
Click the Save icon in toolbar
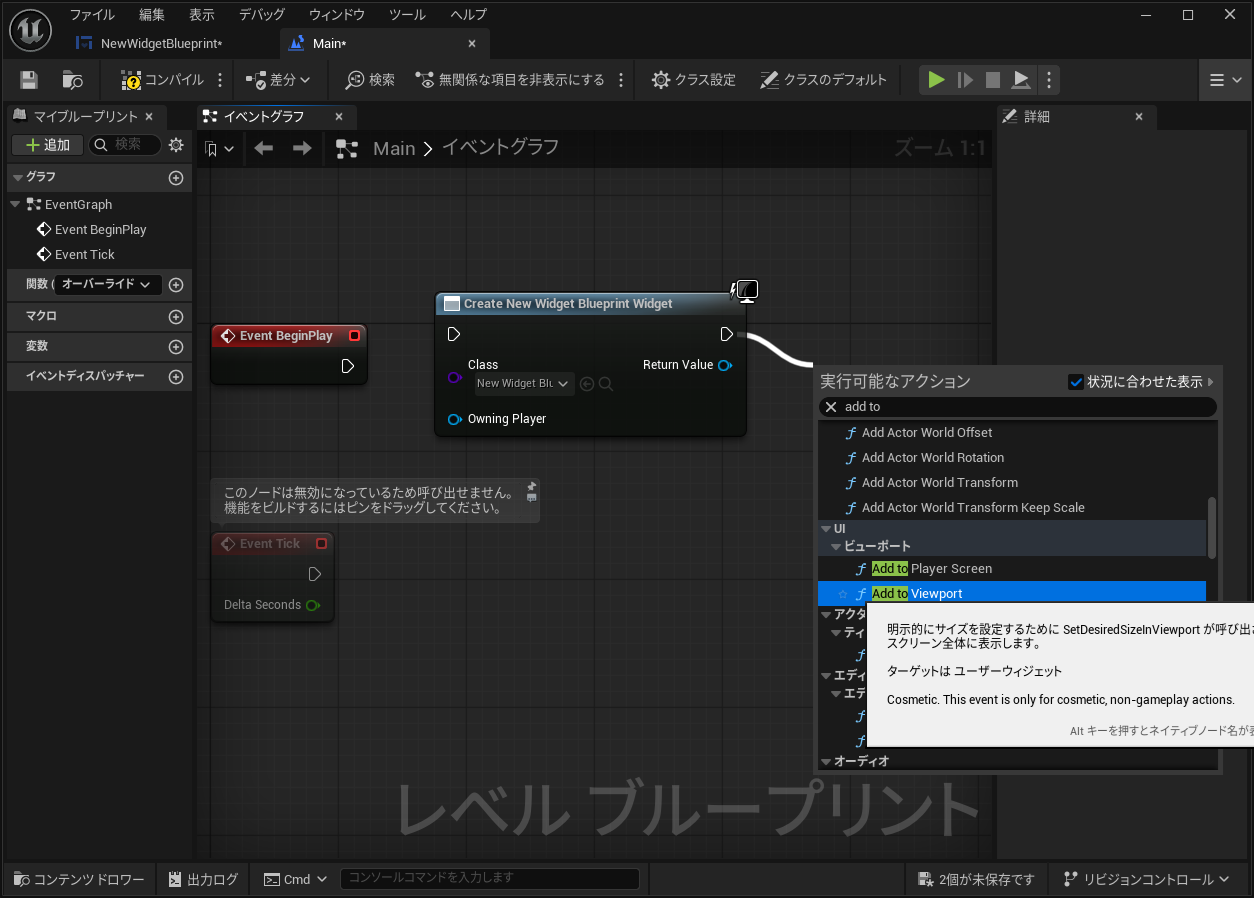(x=29, y=80)
